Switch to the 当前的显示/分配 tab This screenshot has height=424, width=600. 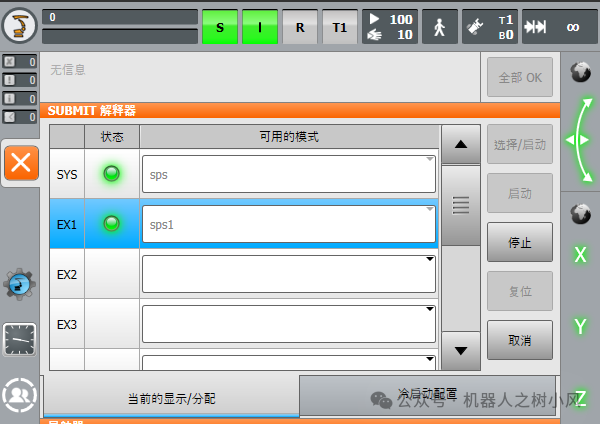tap(171, 398)
